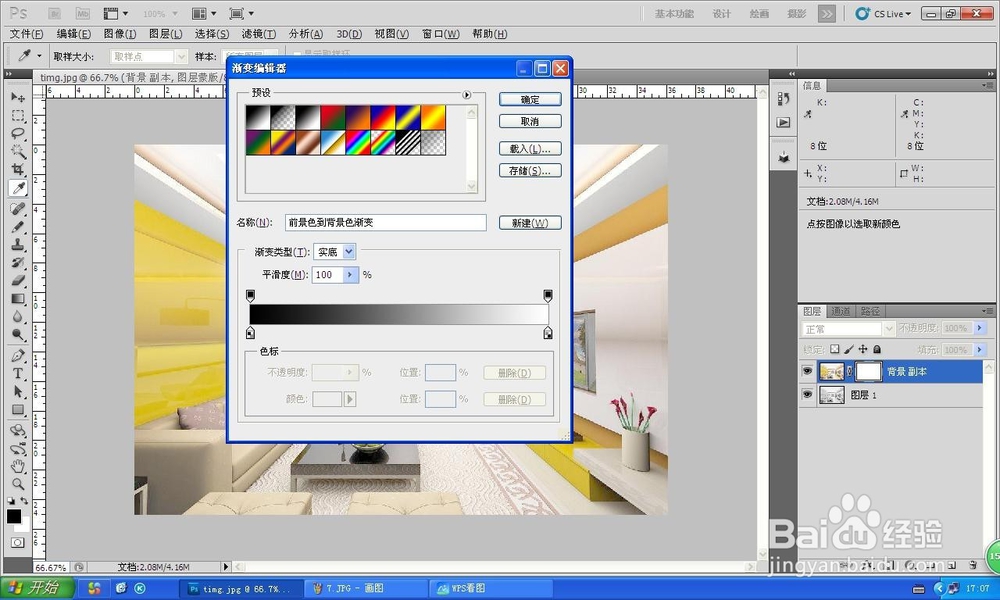Select the Lasso tool
This screenshot has height=600, width=1000.
[18, 133]
